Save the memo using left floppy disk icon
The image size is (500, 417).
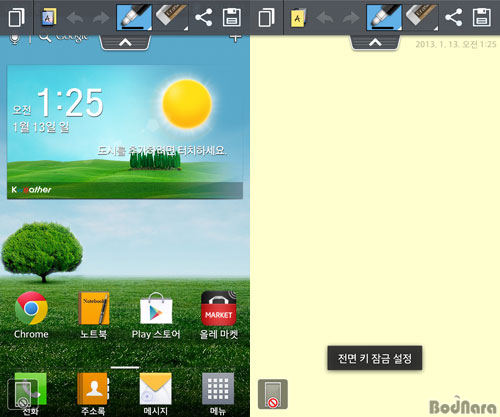coord(232,17)
